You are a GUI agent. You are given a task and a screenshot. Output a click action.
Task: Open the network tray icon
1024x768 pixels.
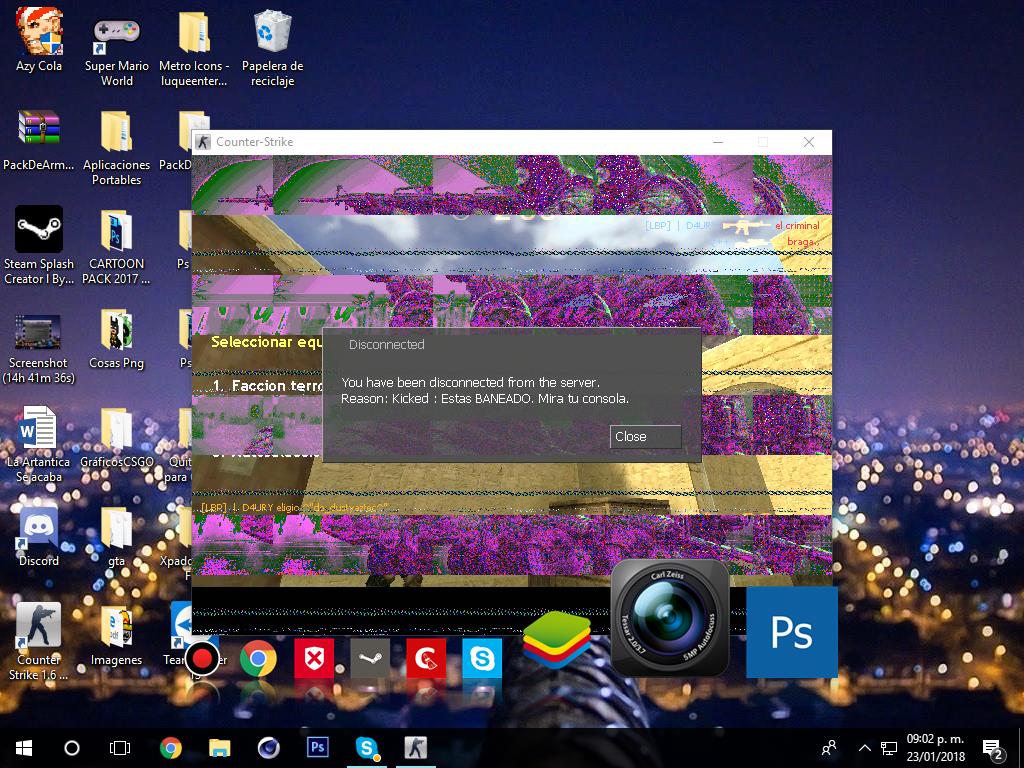tap(889, 748)
